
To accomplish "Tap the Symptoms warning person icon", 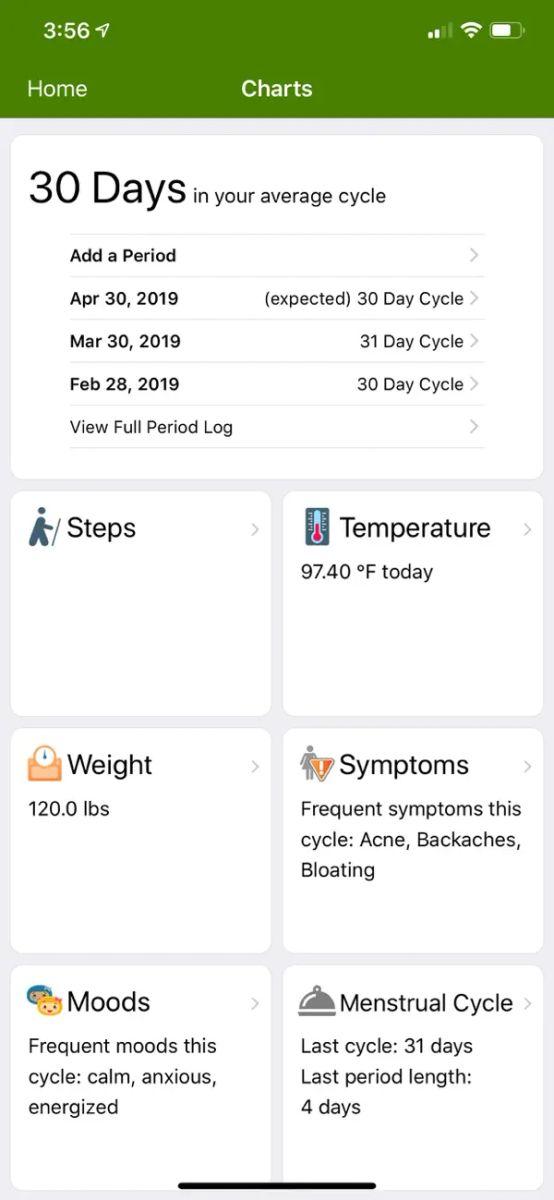I will 317,765.
